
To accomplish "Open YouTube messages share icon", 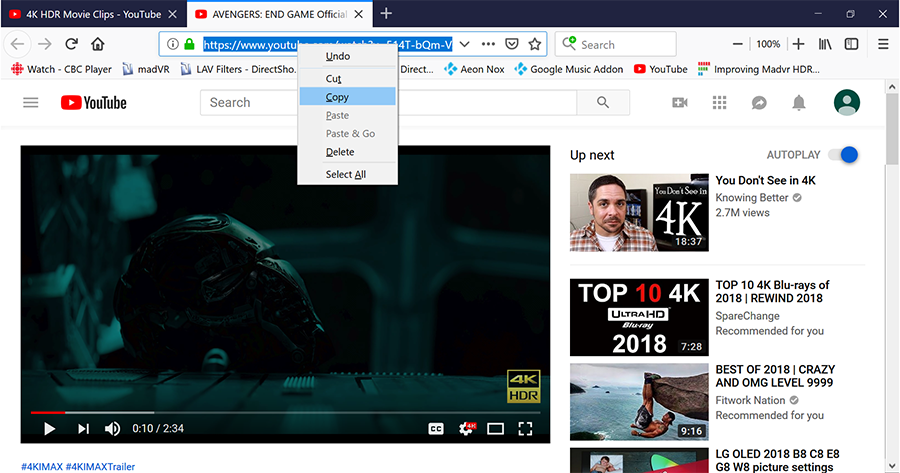I will [759, 103].
